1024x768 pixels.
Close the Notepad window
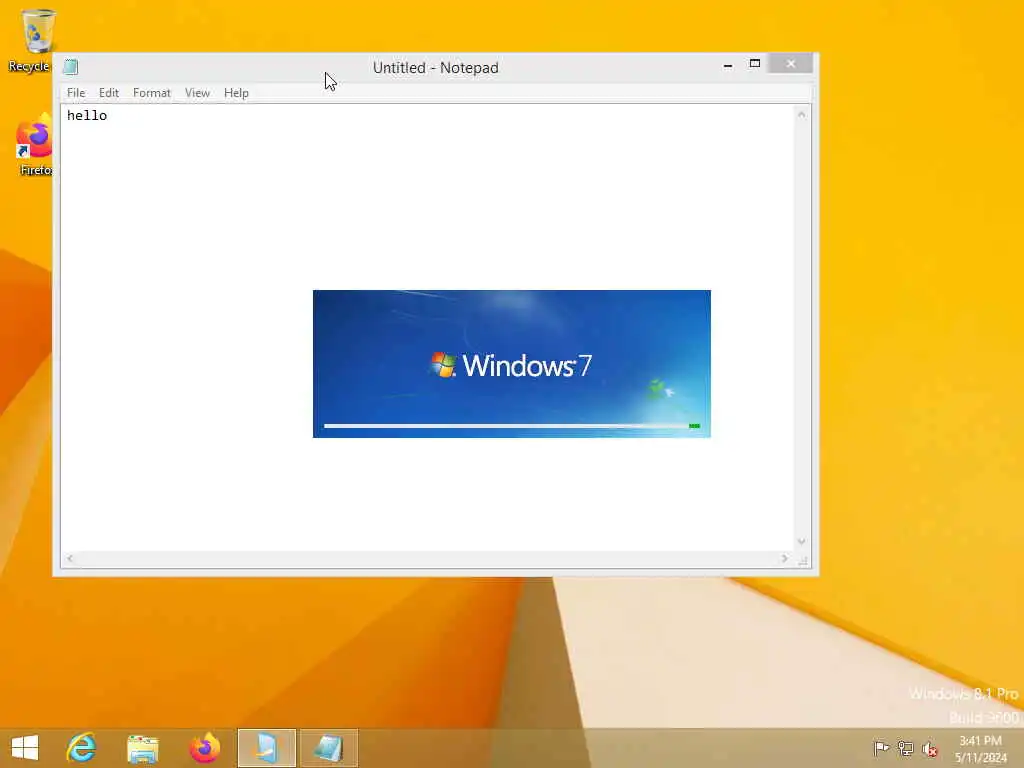pyautogui.click(x=791, y=63)
